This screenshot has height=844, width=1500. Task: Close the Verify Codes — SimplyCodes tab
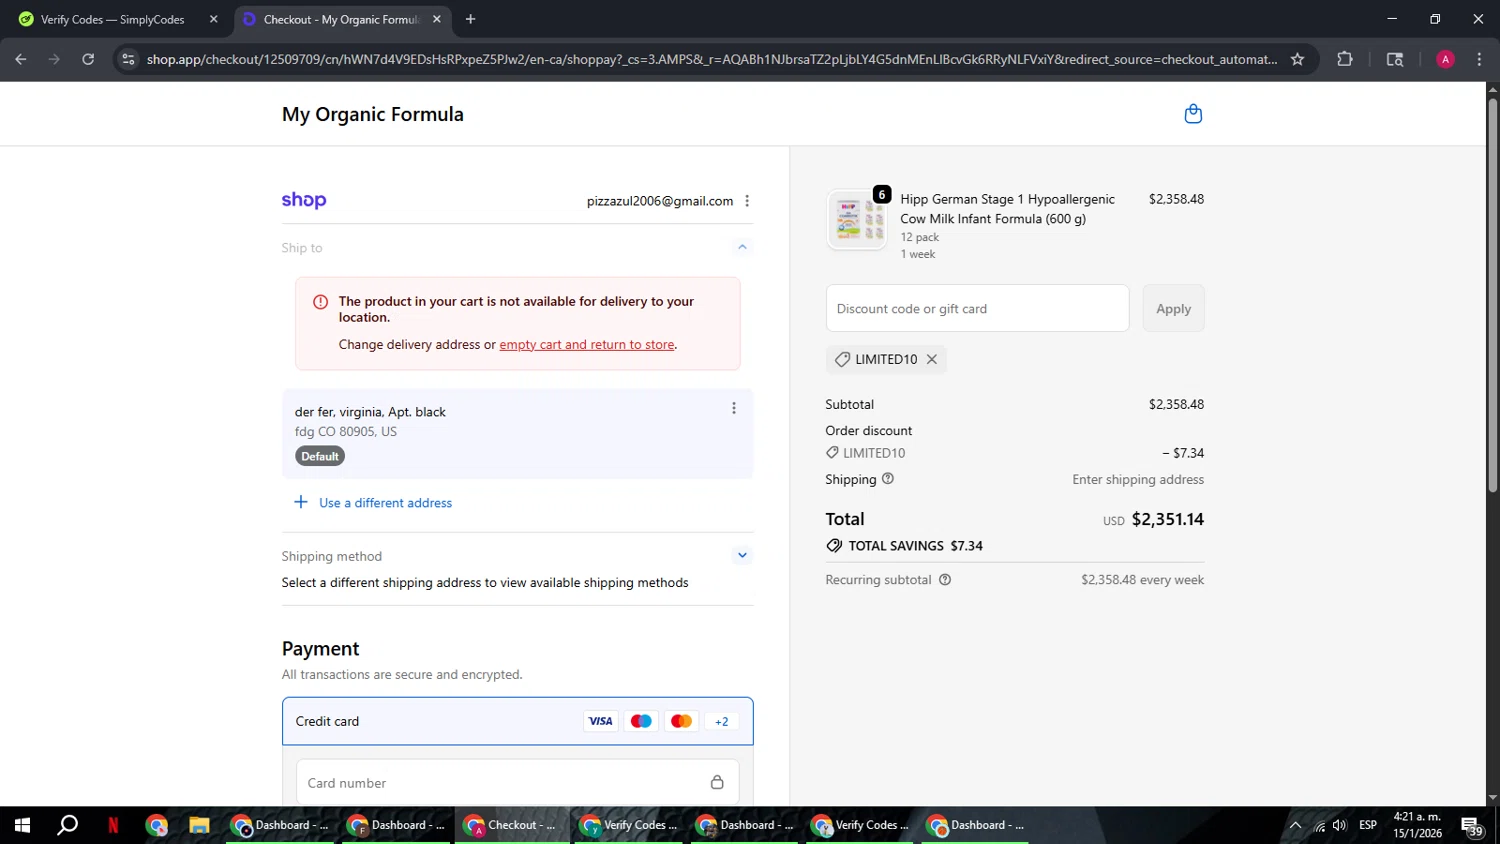pos(213,19)
